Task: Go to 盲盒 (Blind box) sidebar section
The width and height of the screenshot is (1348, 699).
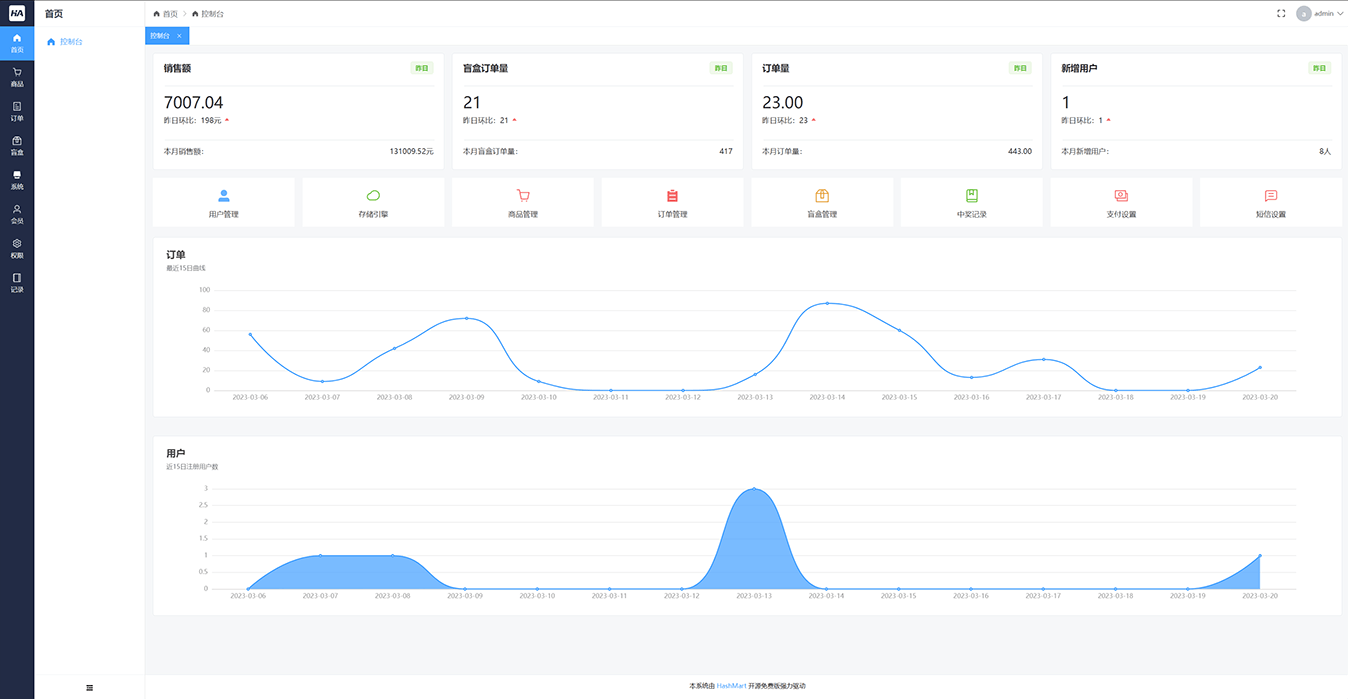Action: [x=17, y=146]
